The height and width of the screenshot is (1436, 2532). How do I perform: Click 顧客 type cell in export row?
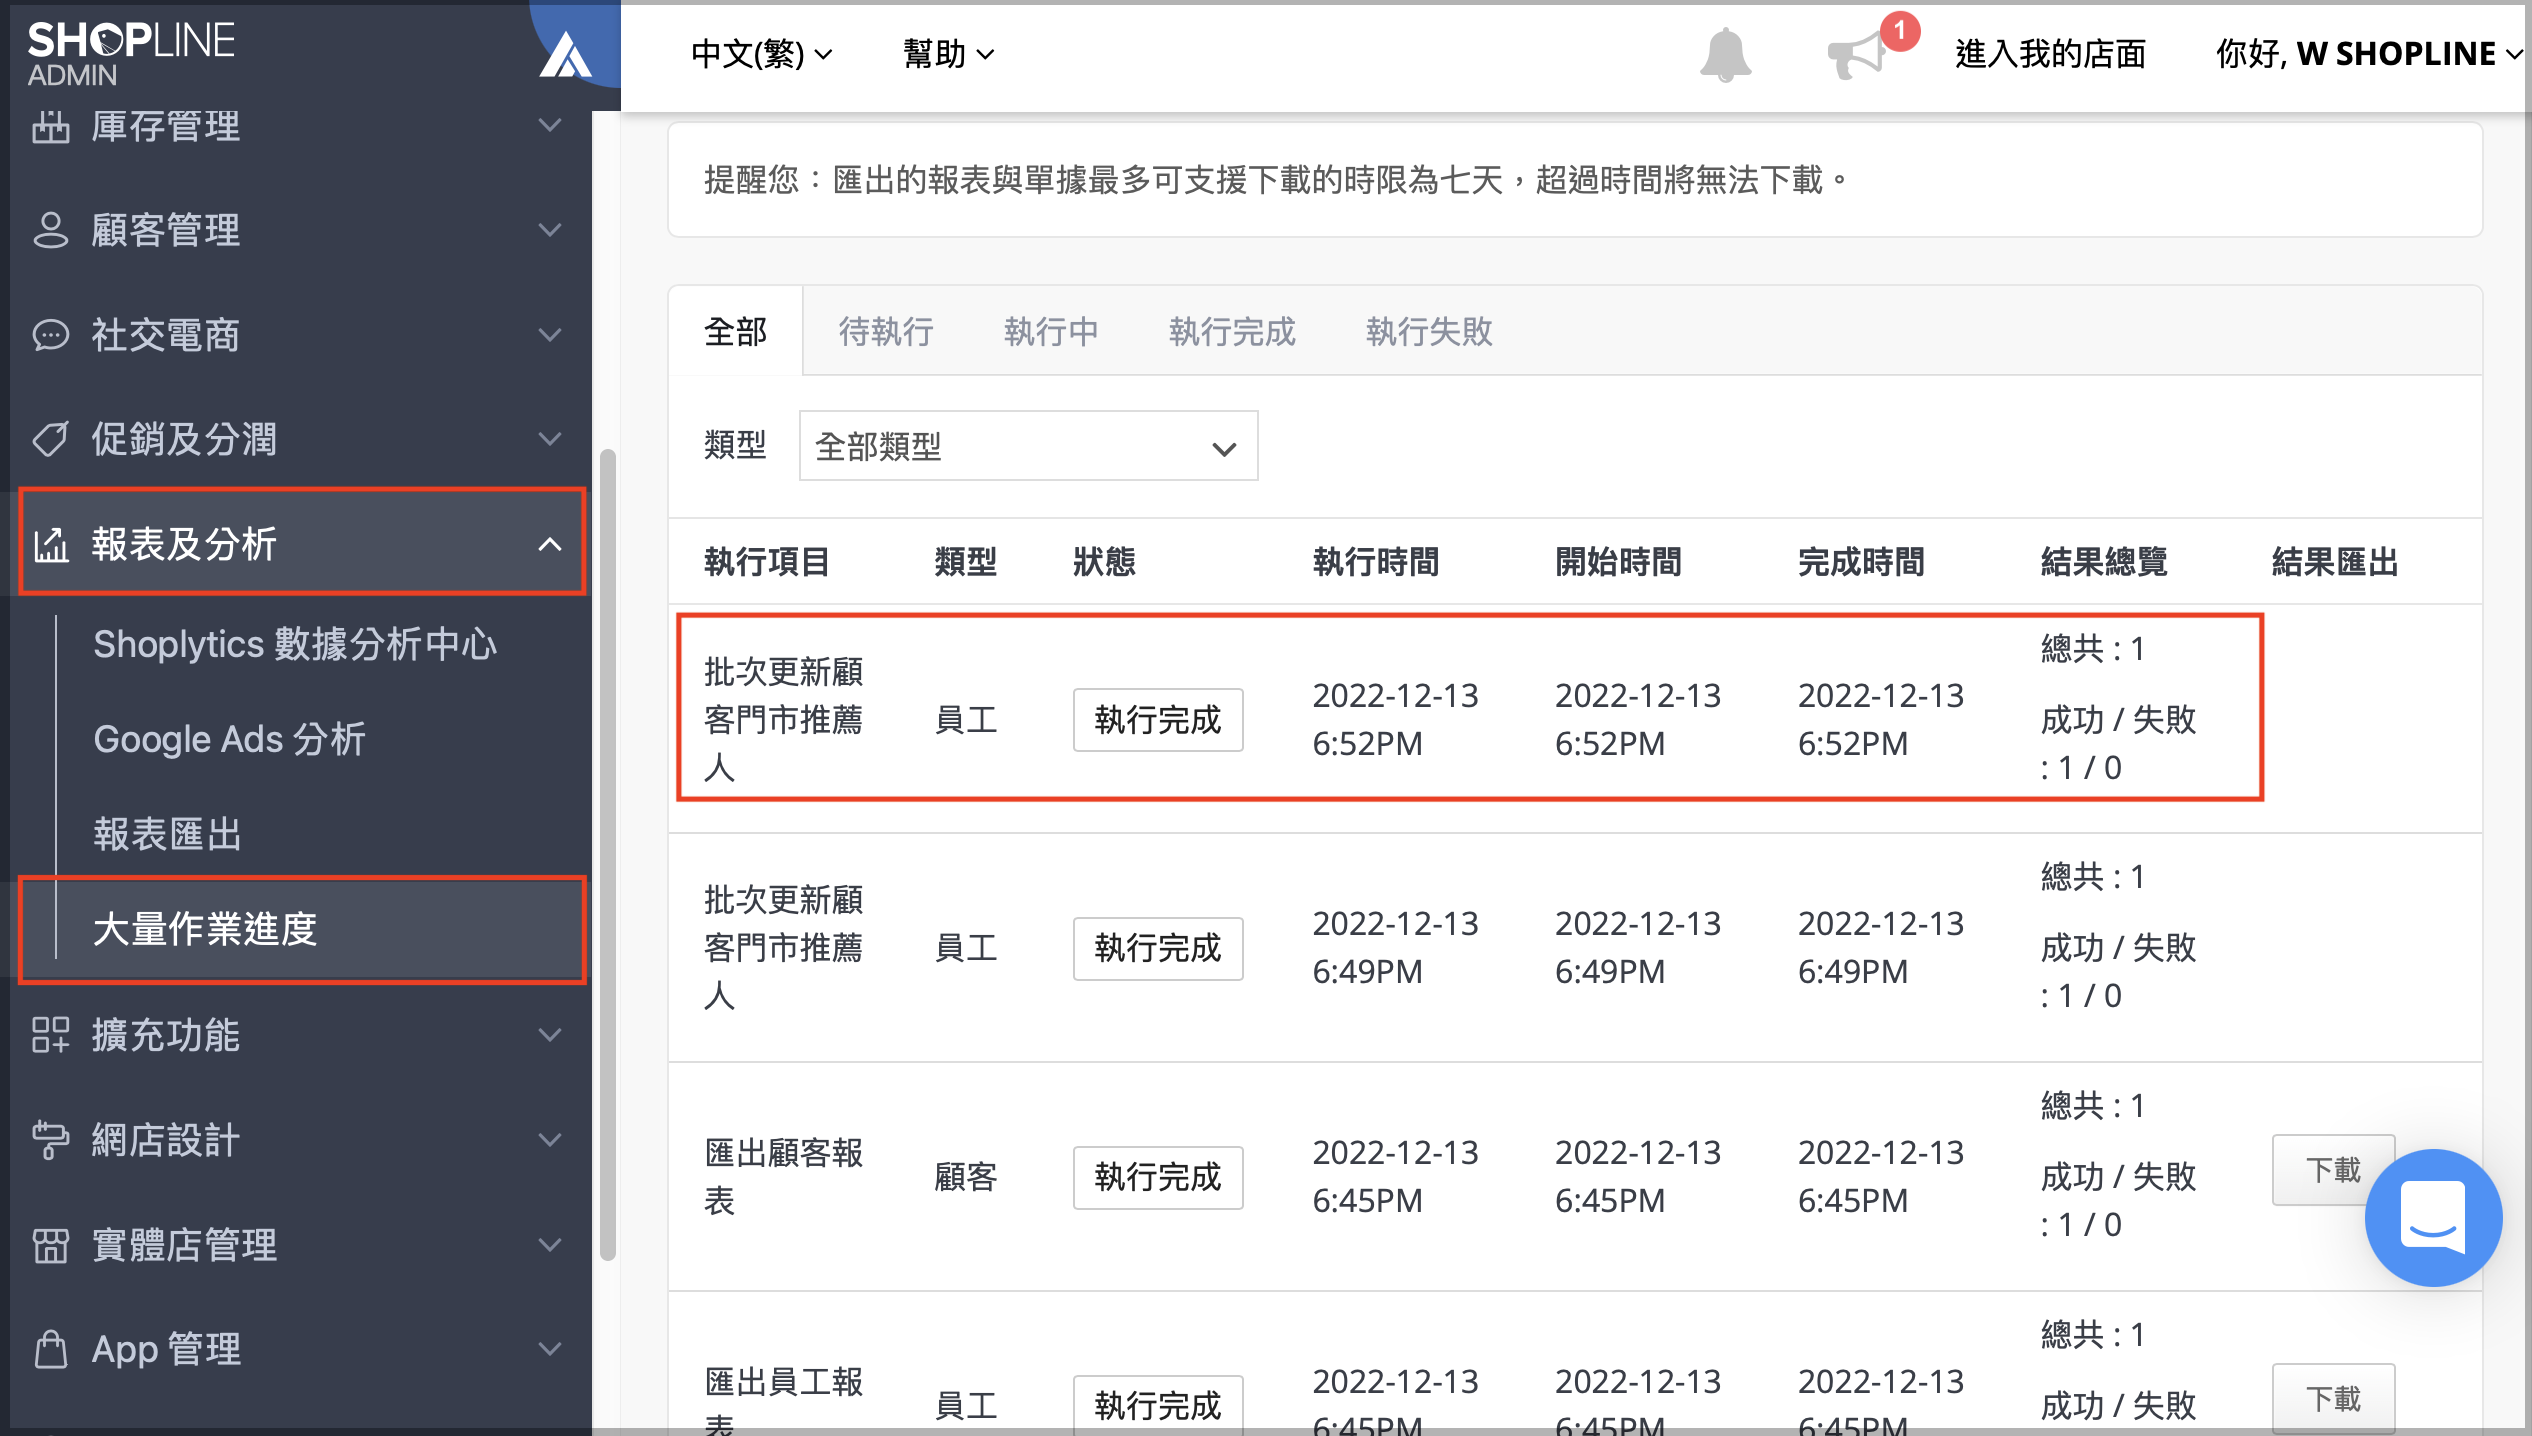tap(966, 1177)
